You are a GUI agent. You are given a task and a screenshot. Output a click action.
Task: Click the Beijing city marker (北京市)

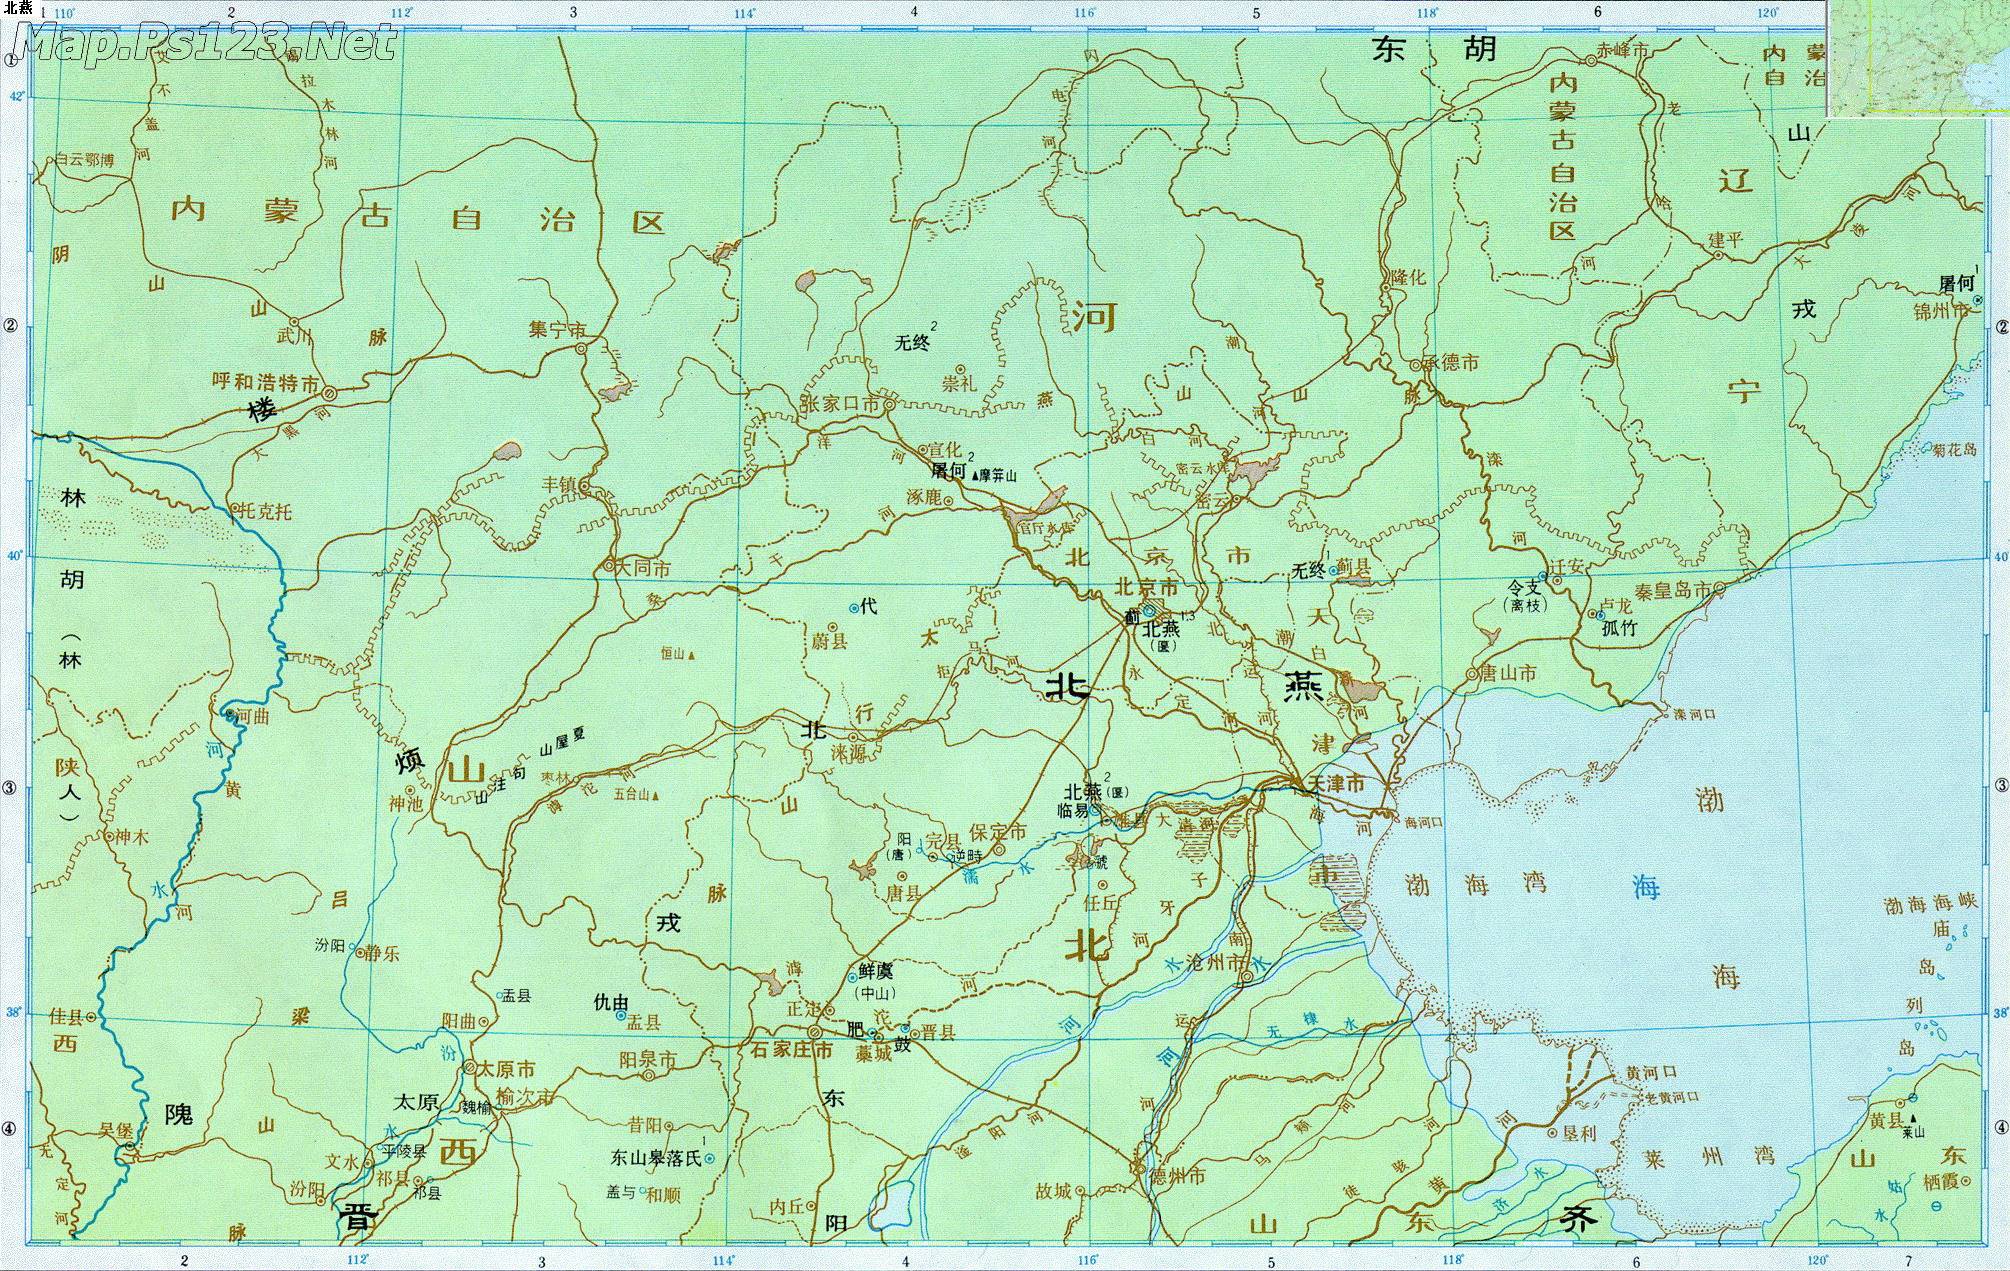coord(1149,610)
